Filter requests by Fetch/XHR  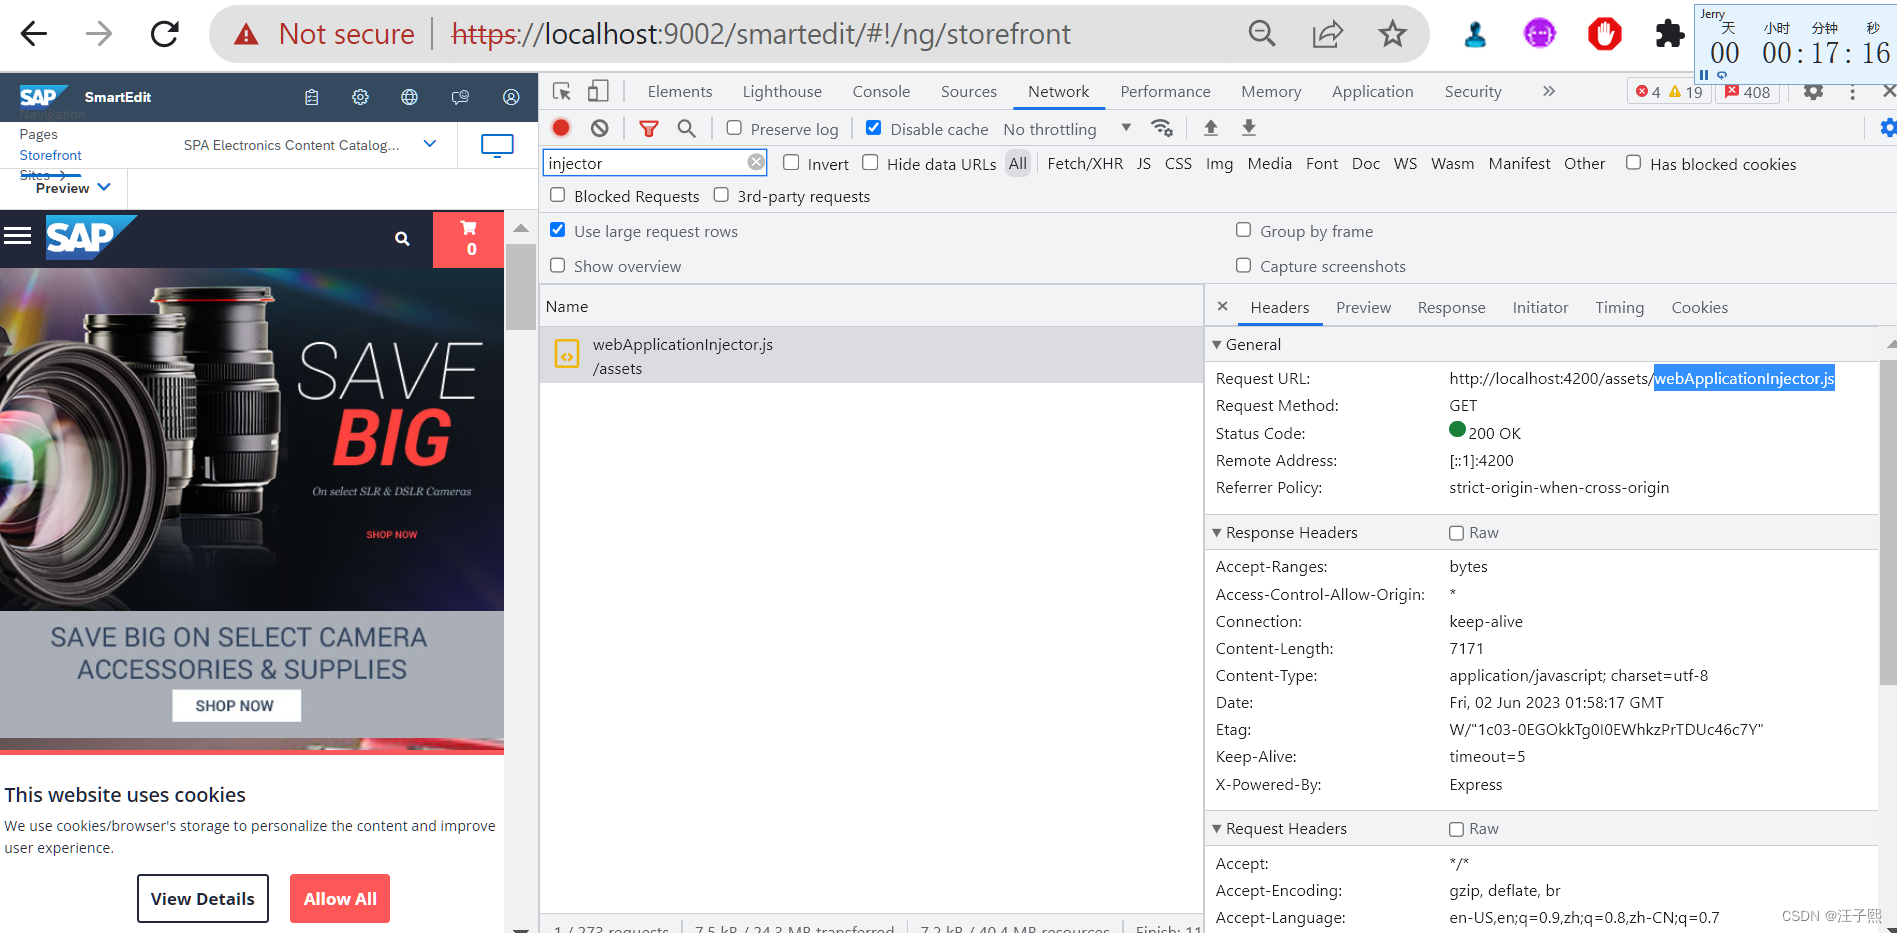1085,163
